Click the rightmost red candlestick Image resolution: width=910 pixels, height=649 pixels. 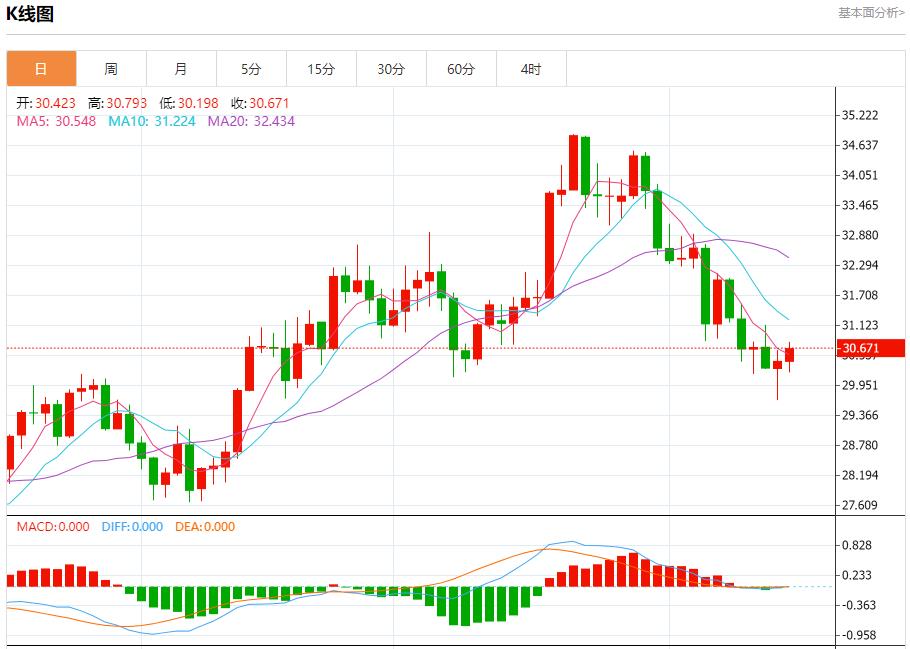pyautogui.click(x=789, y=354)
